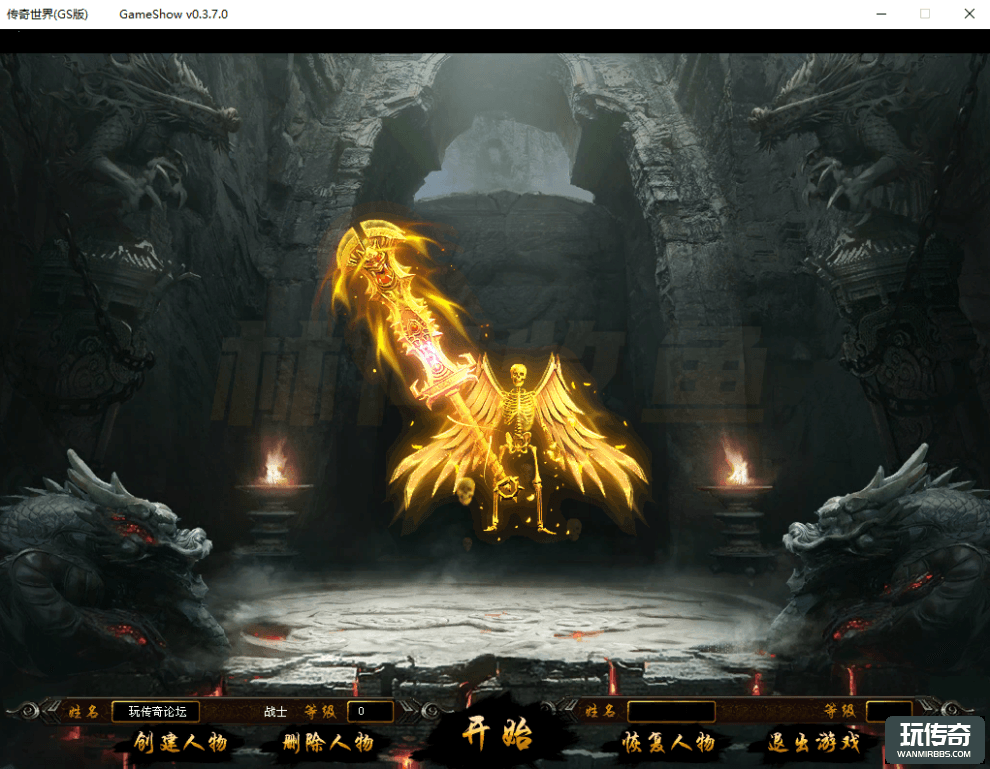Minimize the 传奇世界 game window
The height and width of the screenshot is (769, 990).
881,14
